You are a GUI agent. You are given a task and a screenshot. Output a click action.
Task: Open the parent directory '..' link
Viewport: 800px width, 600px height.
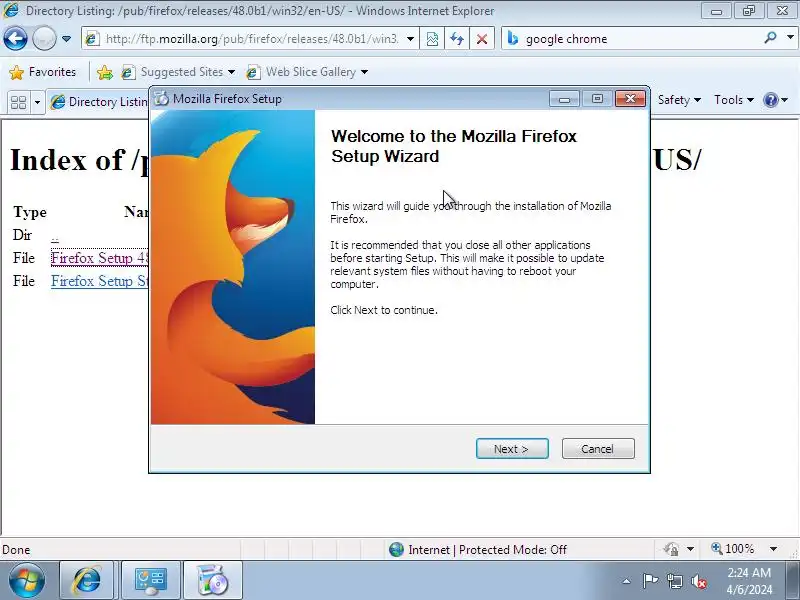point(55,237)
